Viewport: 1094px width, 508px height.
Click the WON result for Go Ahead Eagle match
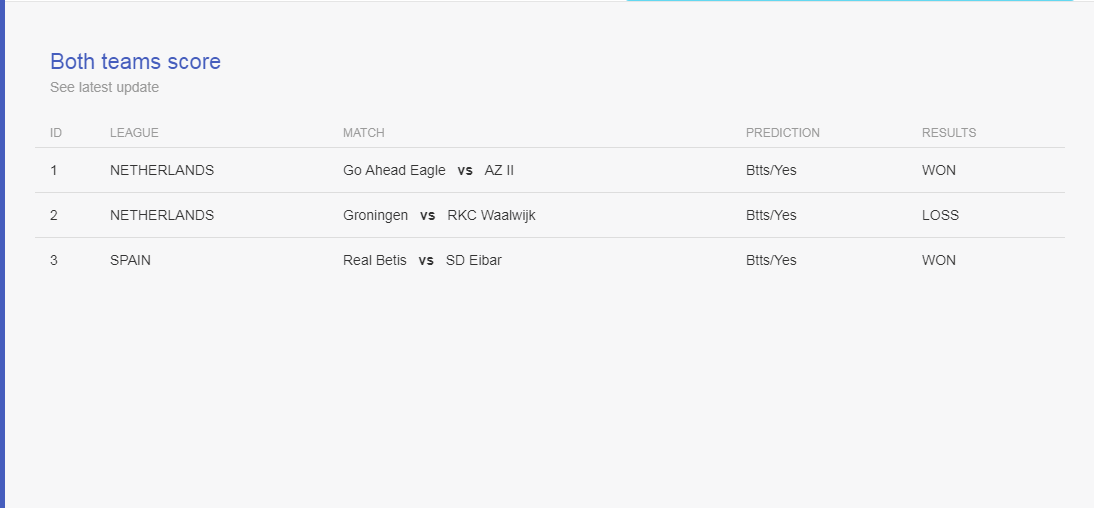point(939,170)
